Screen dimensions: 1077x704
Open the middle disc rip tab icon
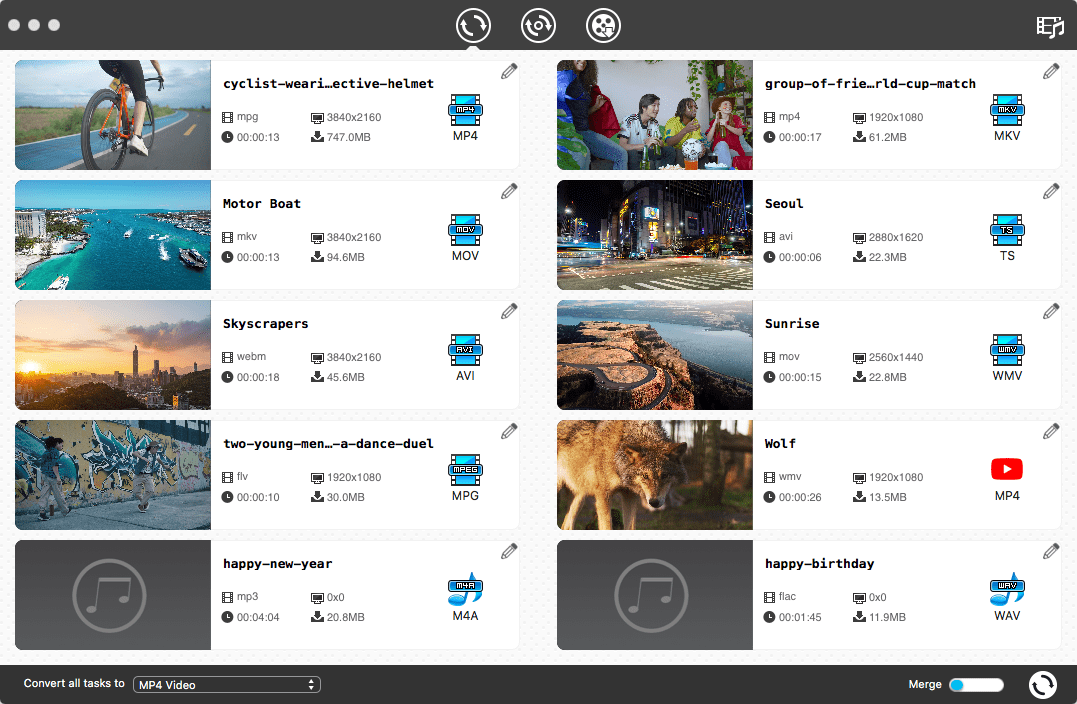coord(538,25)
